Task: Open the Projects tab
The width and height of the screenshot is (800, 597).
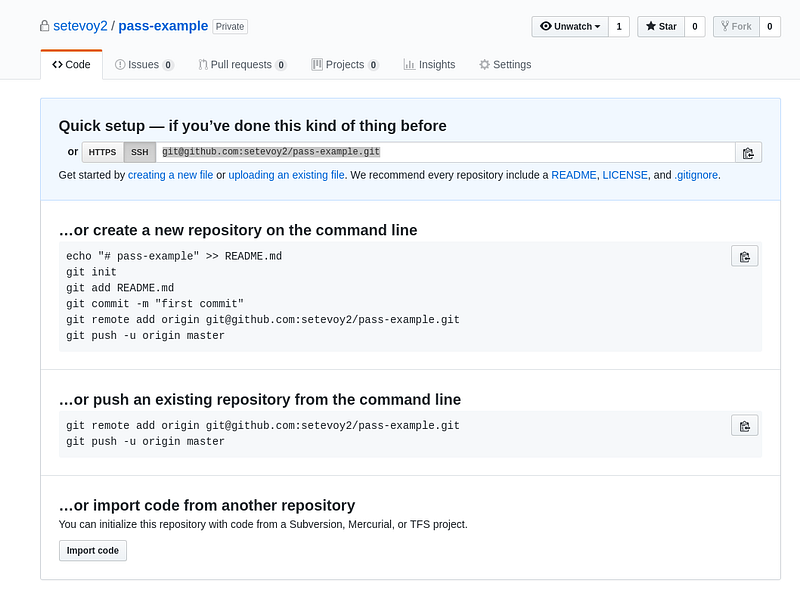Action: (x=345, y=65)
